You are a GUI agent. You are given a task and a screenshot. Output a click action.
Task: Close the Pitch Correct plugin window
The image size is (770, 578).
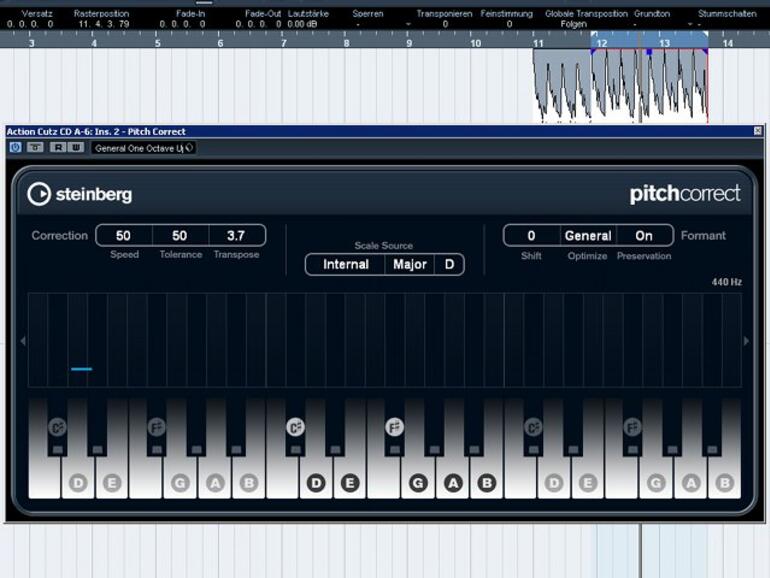tap(757, 131)
